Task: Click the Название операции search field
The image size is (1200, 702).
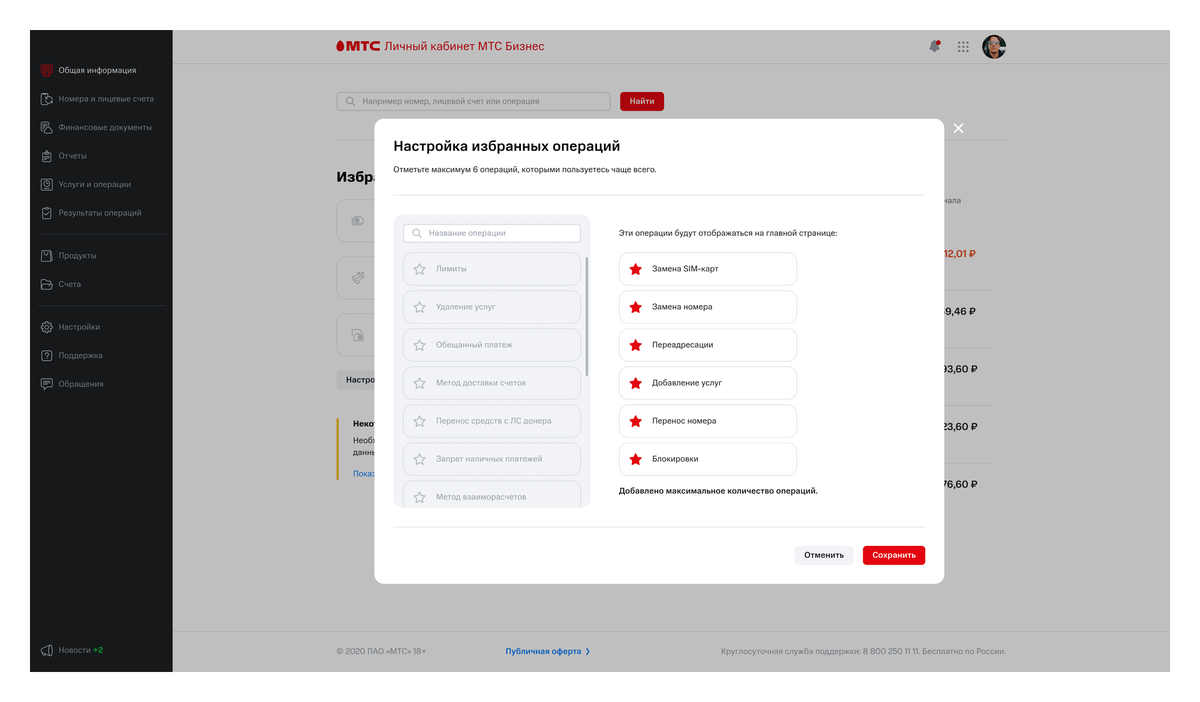Action: (x=492, y=233)
